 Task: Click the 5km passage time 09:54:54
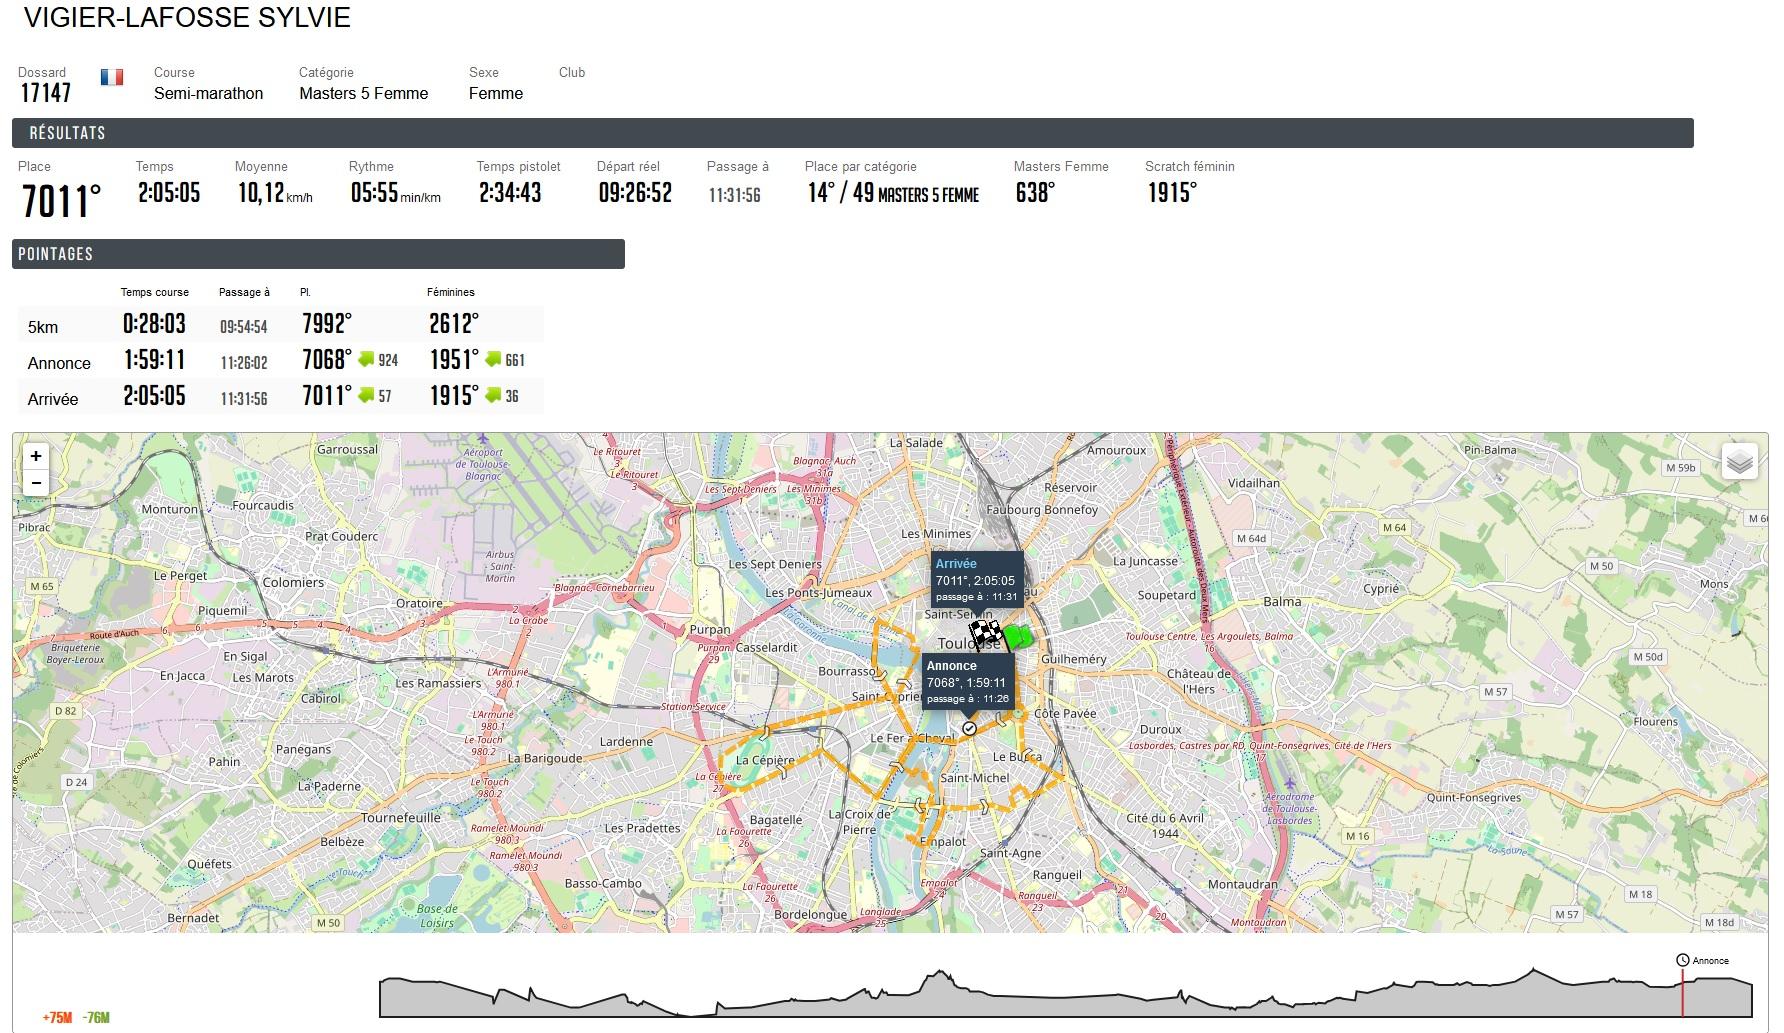(244, 327)
